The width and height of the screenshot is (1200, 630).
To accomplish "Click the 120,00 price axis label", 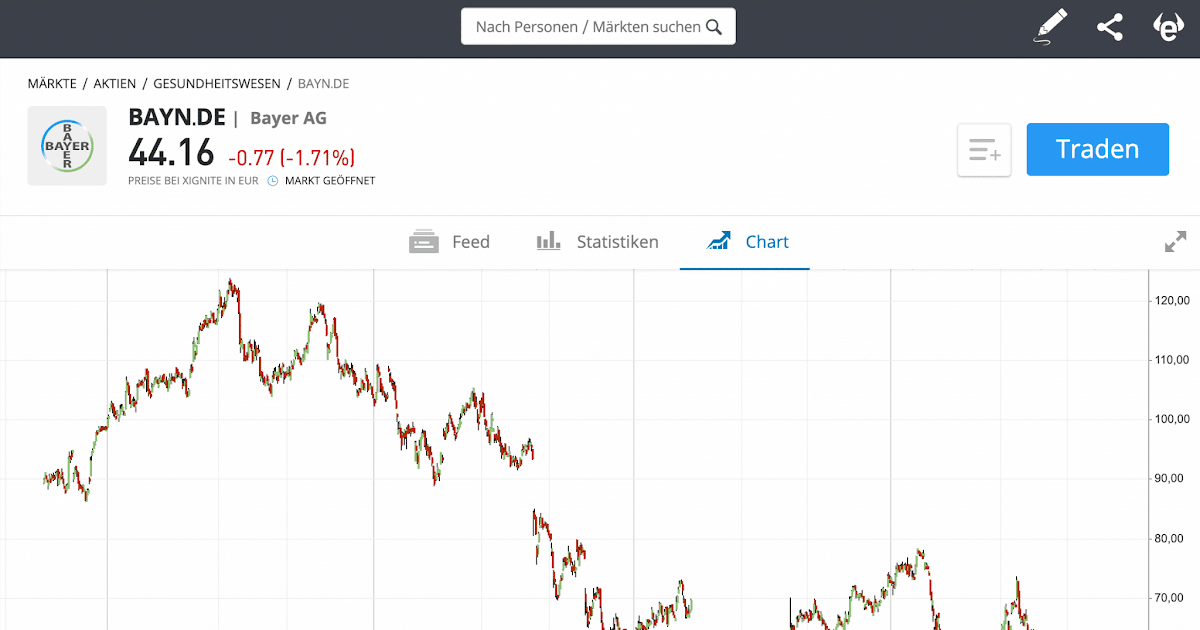I will tap(1170, 300).
